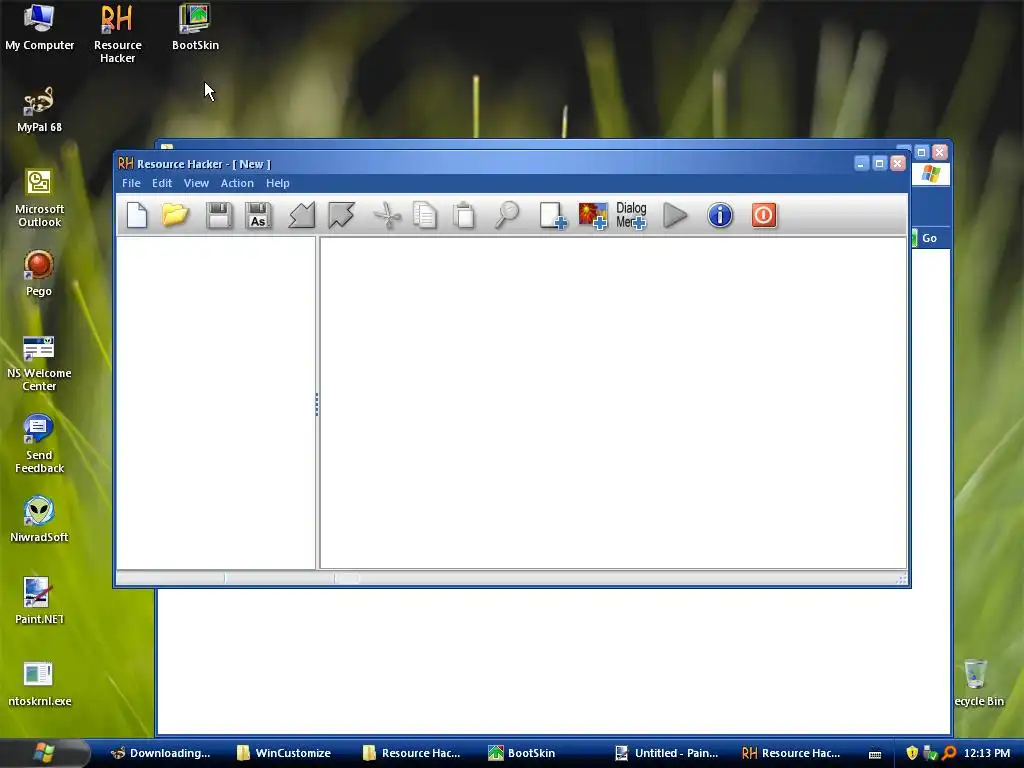Click the Windows Start button

click(44, 753)
